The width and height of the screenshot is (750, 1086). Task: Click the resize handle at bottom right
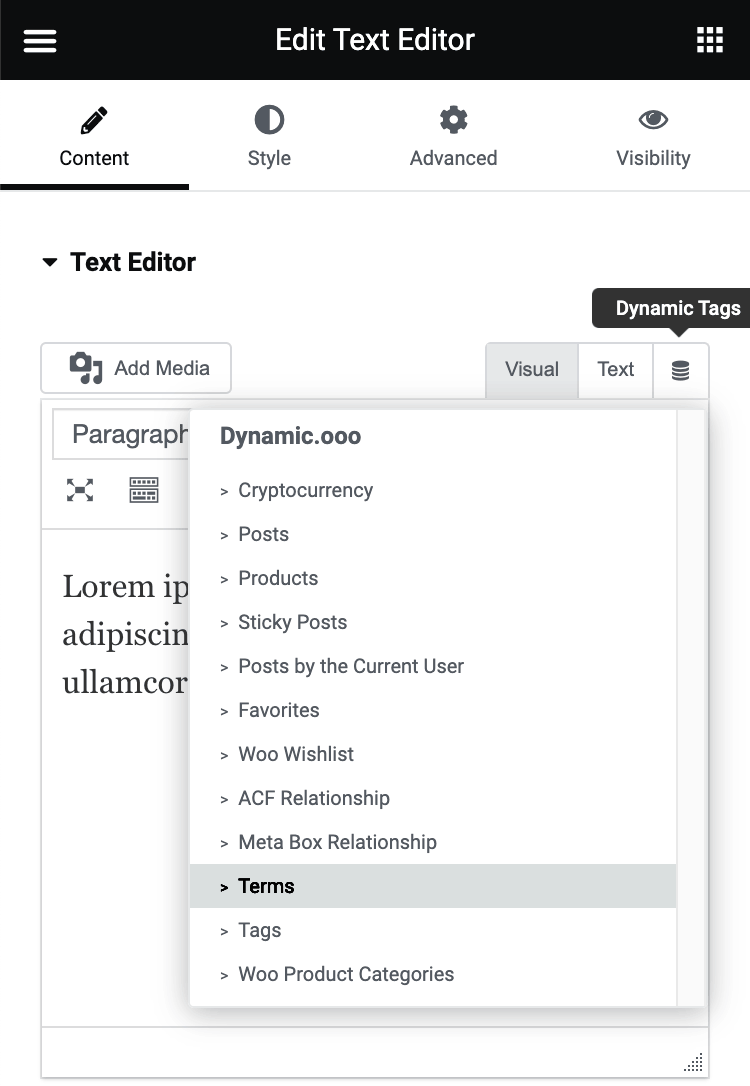[694, 1062]
